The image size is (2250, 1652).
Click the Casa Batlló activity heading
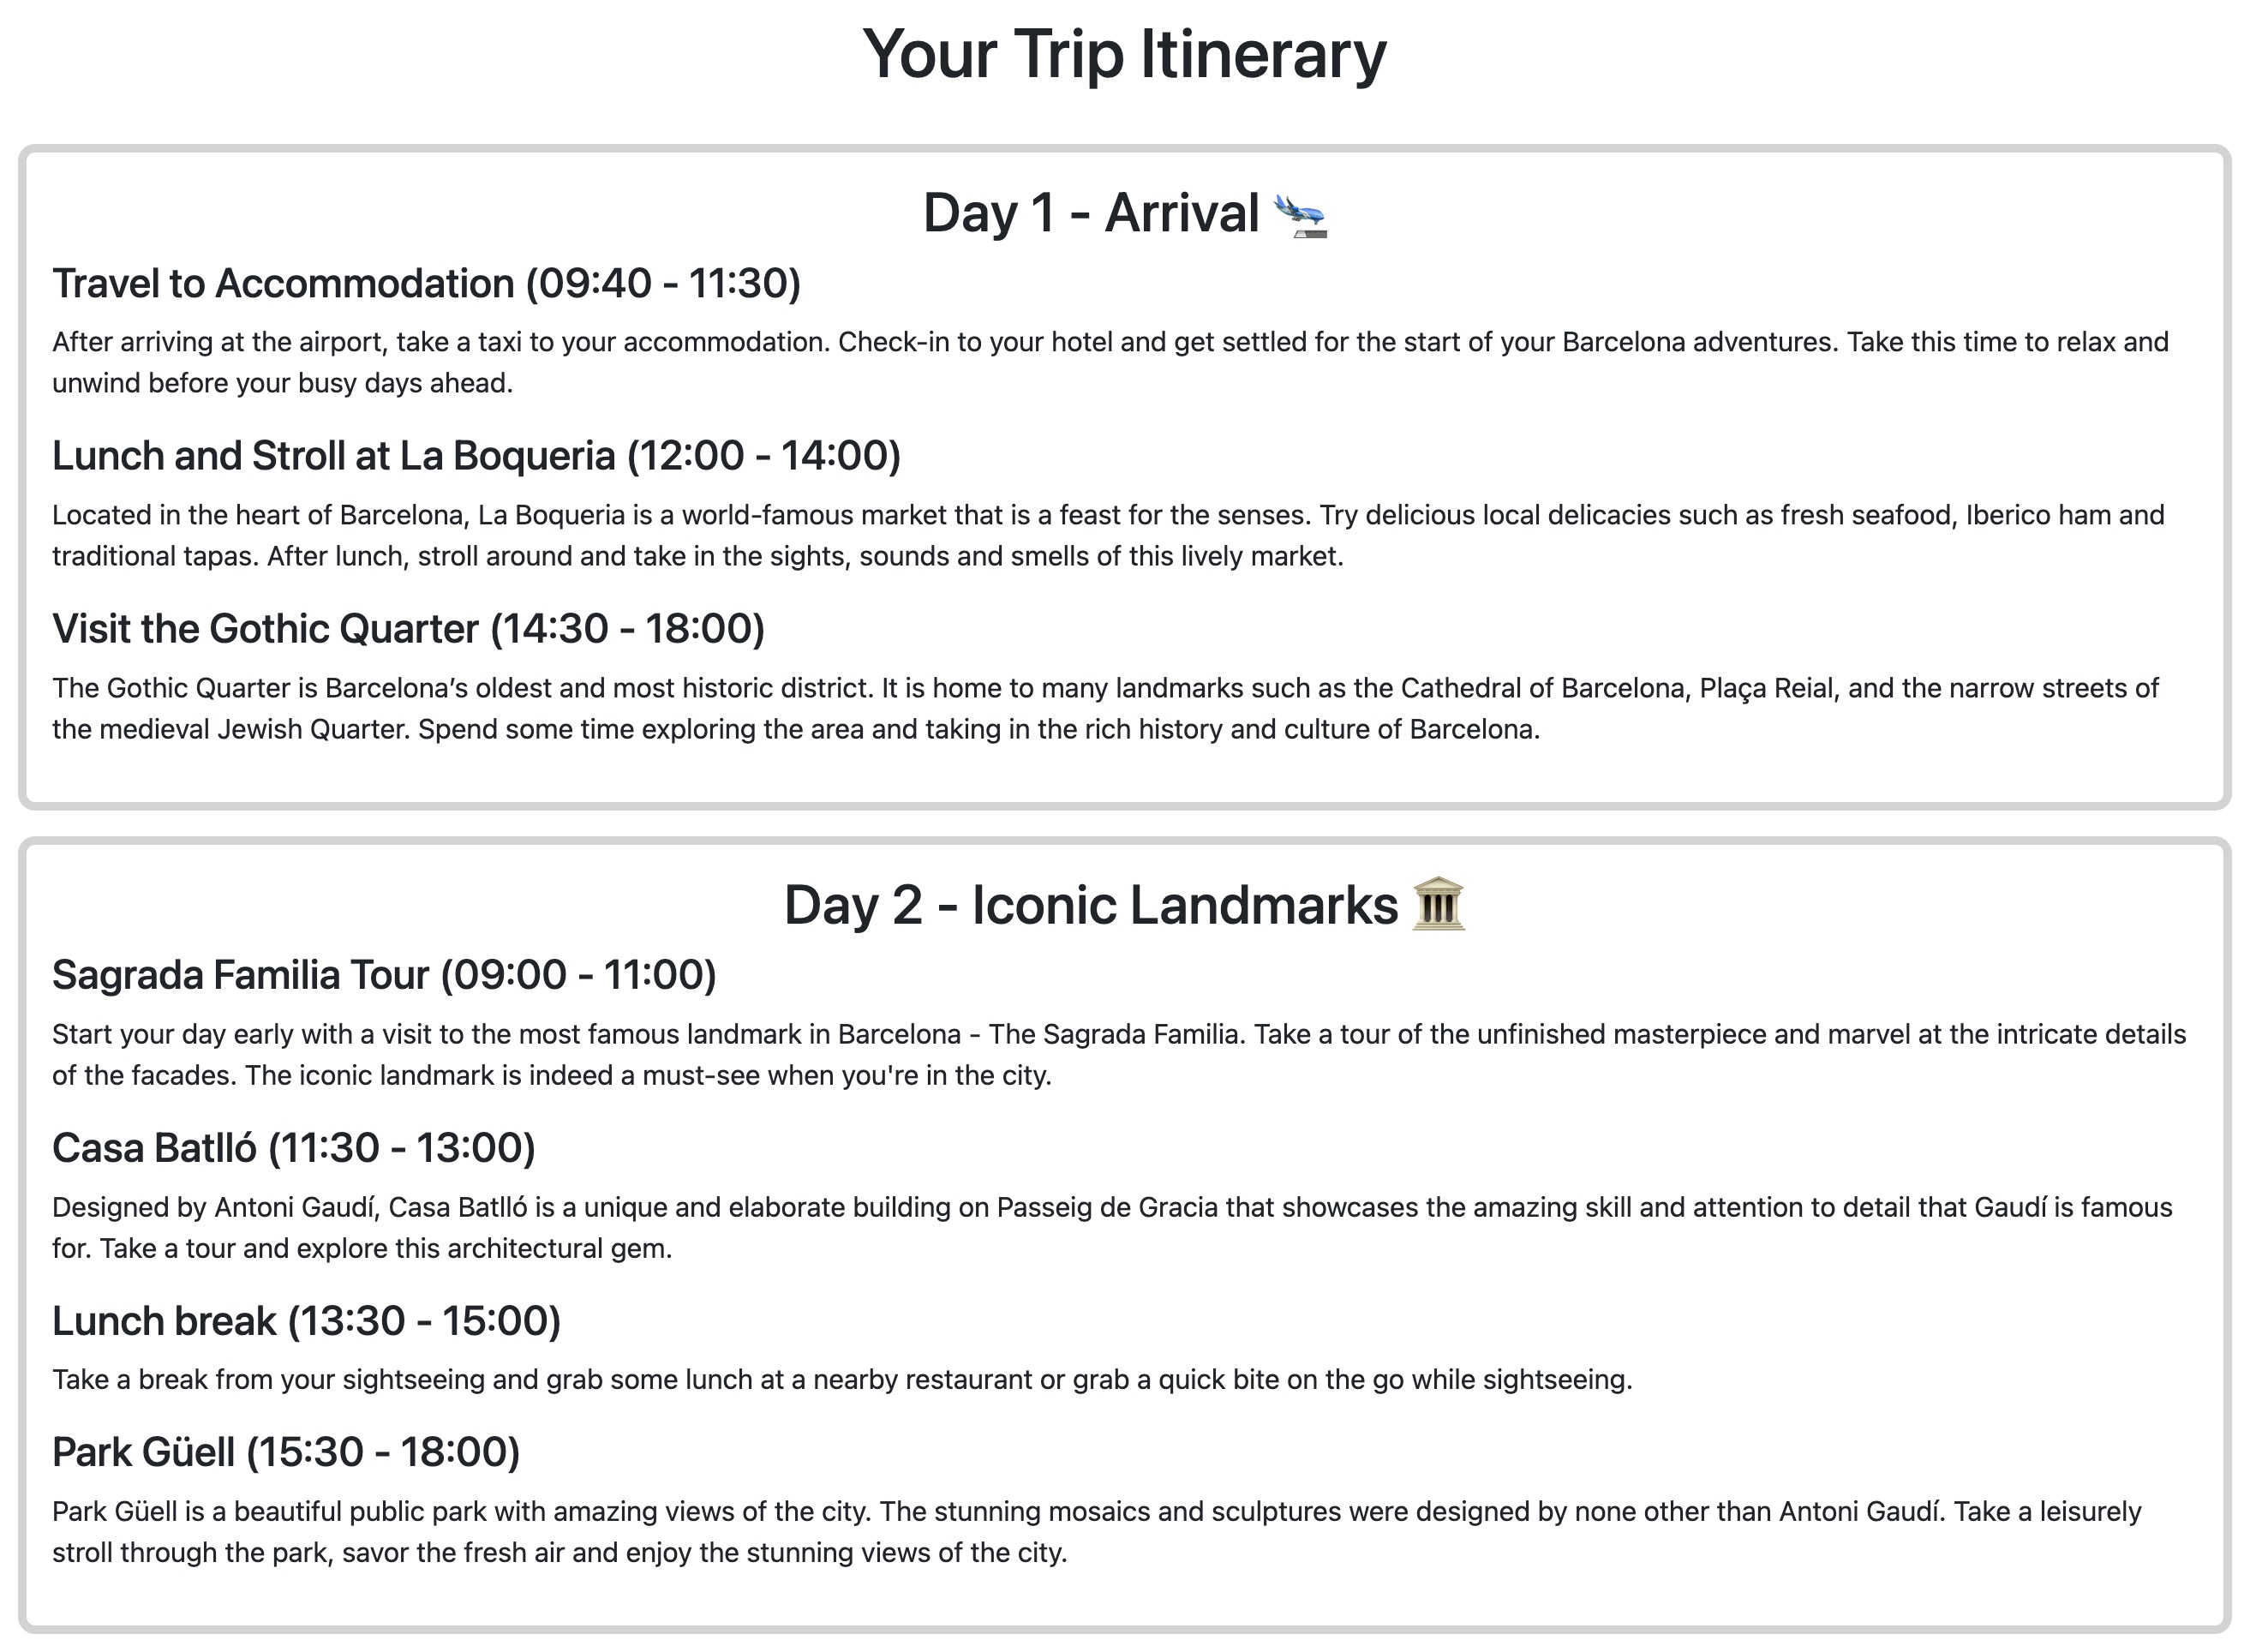[x=294, y=1148]
